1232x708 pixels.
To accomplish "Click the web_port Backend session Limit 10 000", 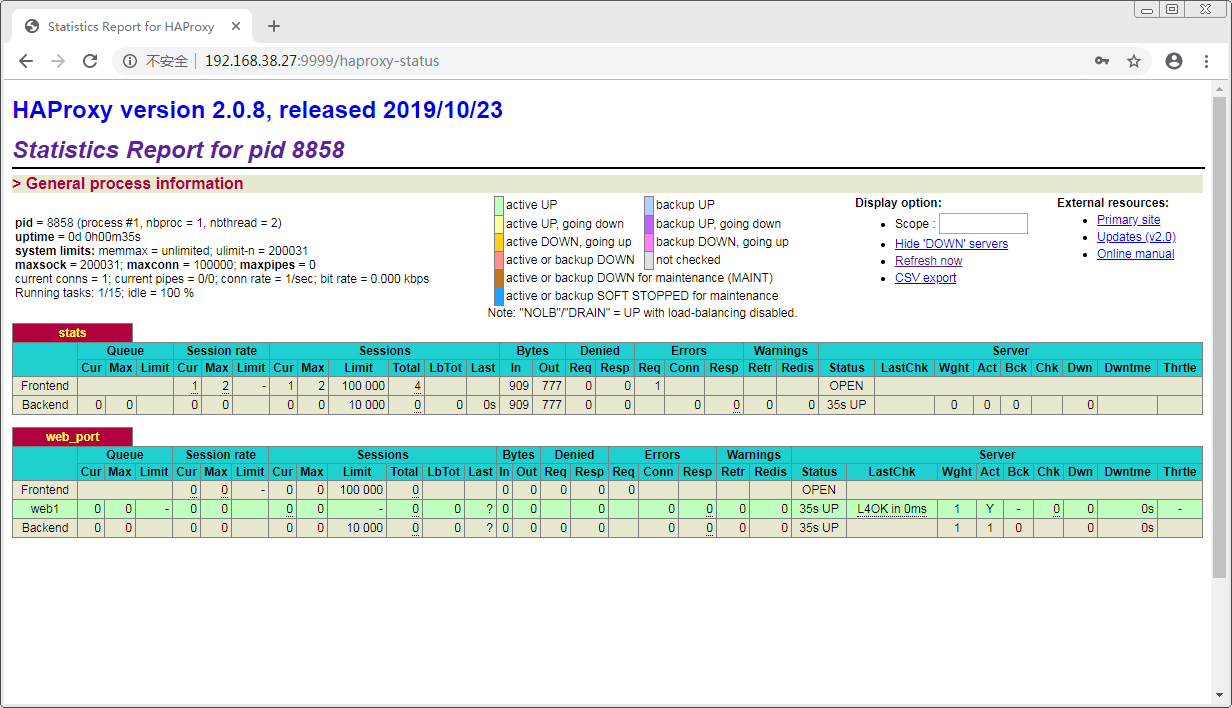I will 364,528.
